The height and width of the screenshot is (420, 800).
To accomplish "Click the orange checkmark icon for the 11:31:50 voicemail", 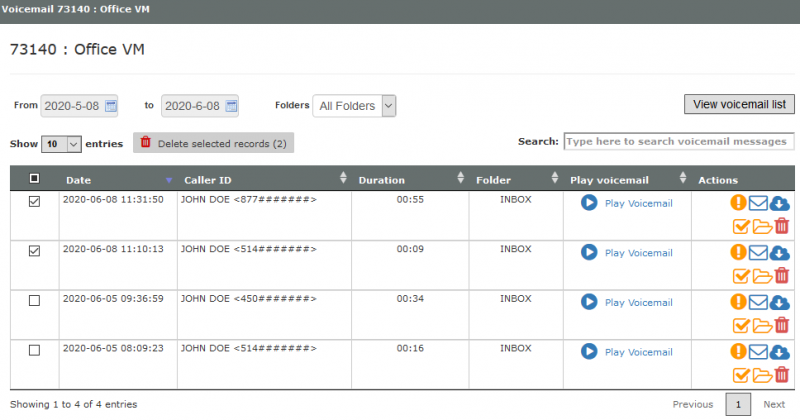I will click(x=741, y=226).
